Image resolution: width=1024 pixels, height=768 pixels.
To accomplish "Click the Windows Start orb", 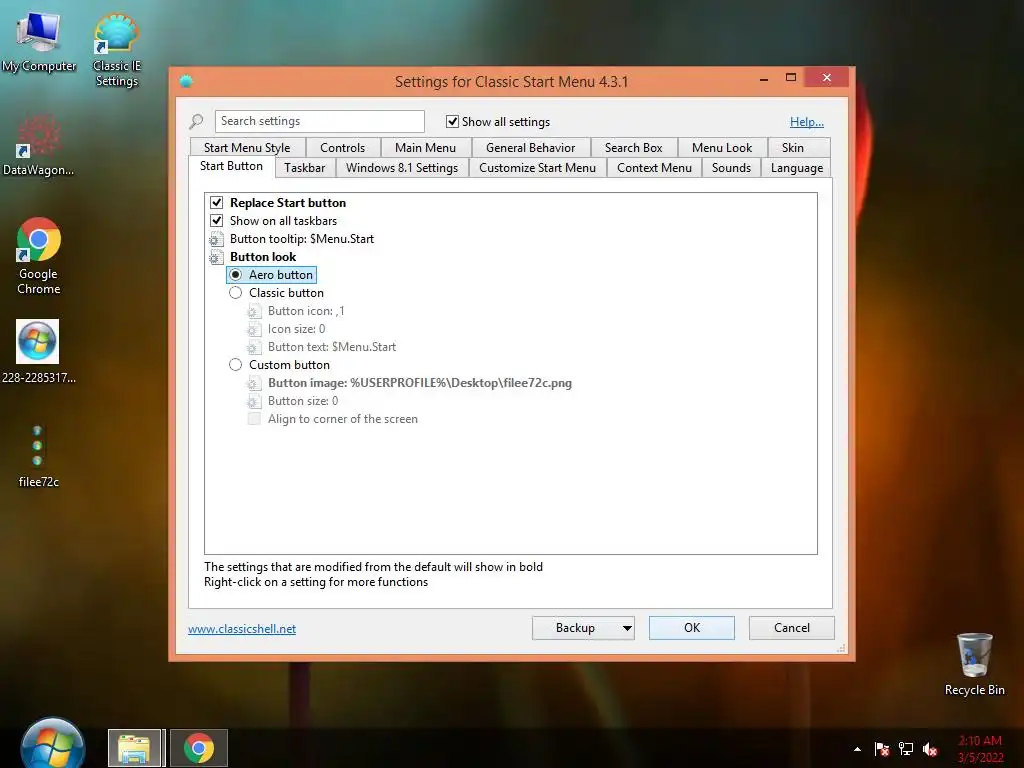I will pyautogui.click(x=52, y=745).
